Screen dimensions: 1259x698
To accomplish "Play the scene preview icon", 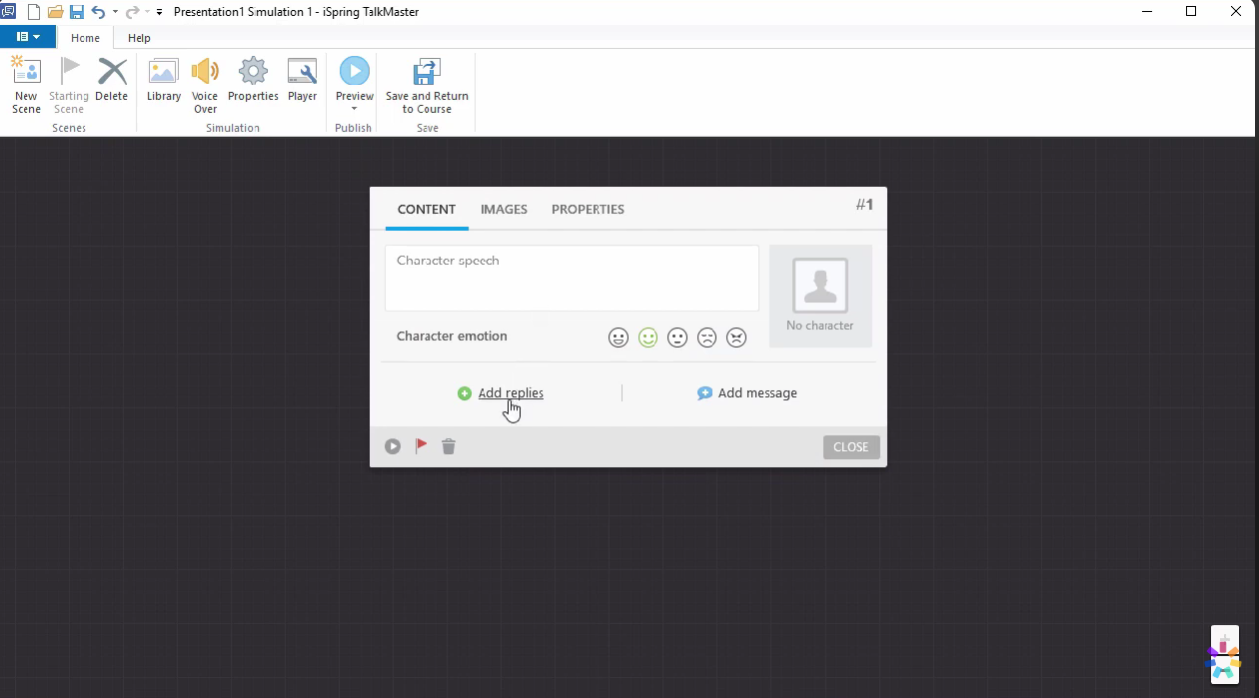I will [x=392, y=446].
